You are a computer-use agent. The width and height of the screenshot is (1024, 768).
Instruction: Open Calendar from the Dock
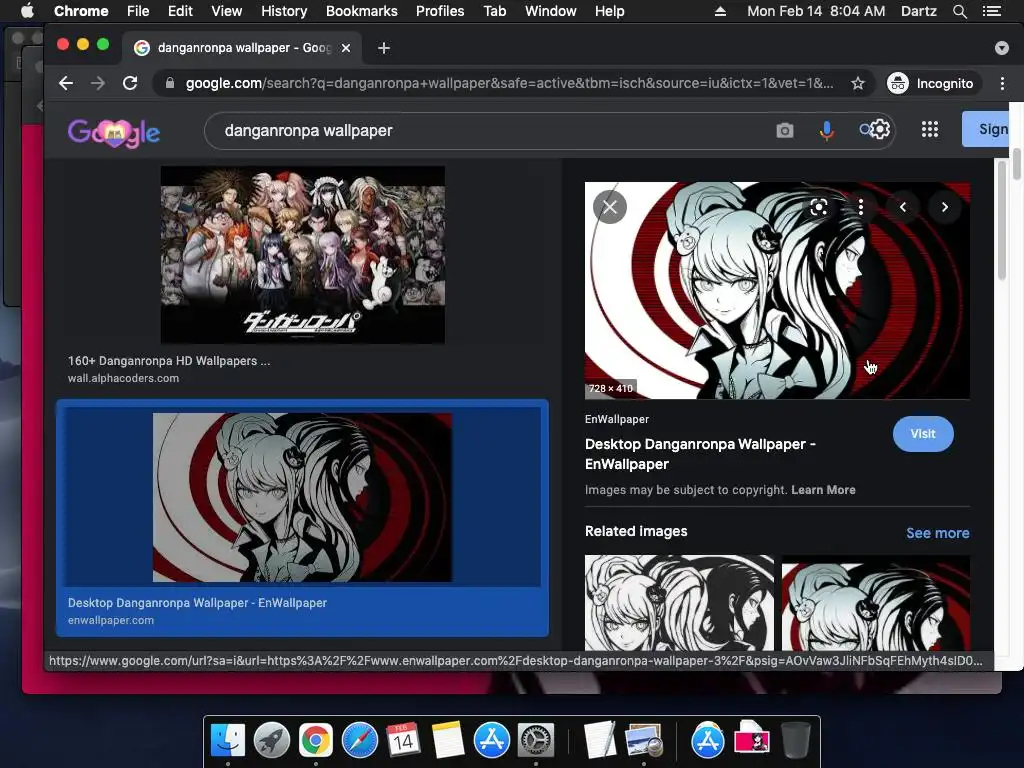[x=403, y=741]
